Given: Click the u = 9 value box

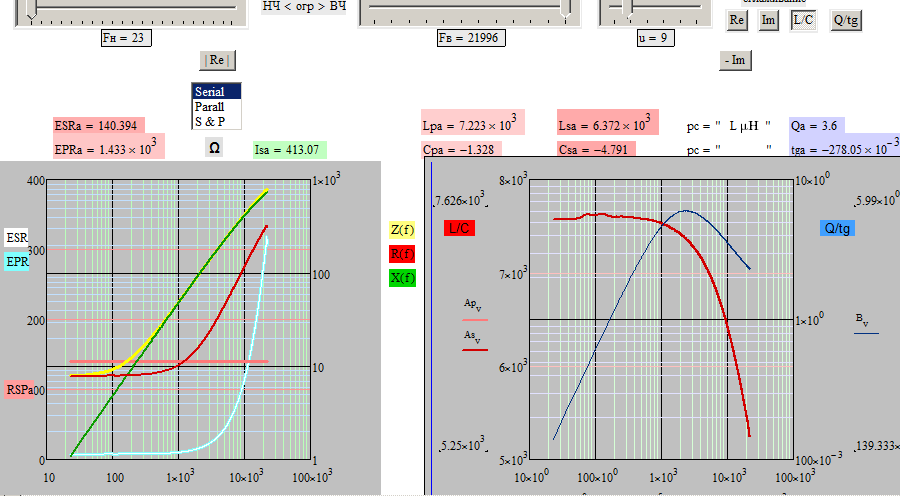Looking at the screenshot, I should click(x=655, y=38).
